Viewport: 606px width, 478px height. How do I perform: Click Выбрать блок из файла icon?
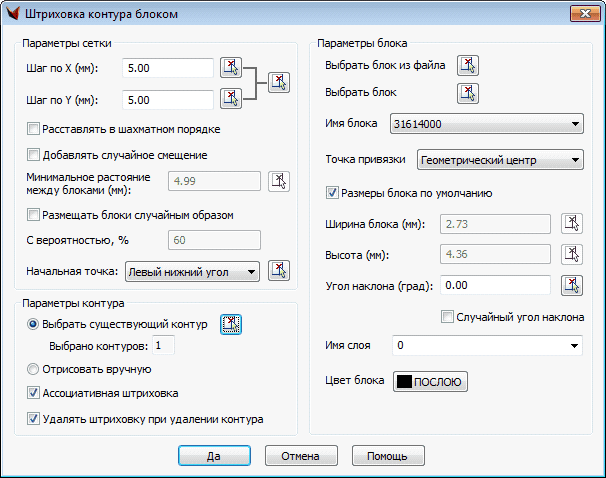pos(468,66)
